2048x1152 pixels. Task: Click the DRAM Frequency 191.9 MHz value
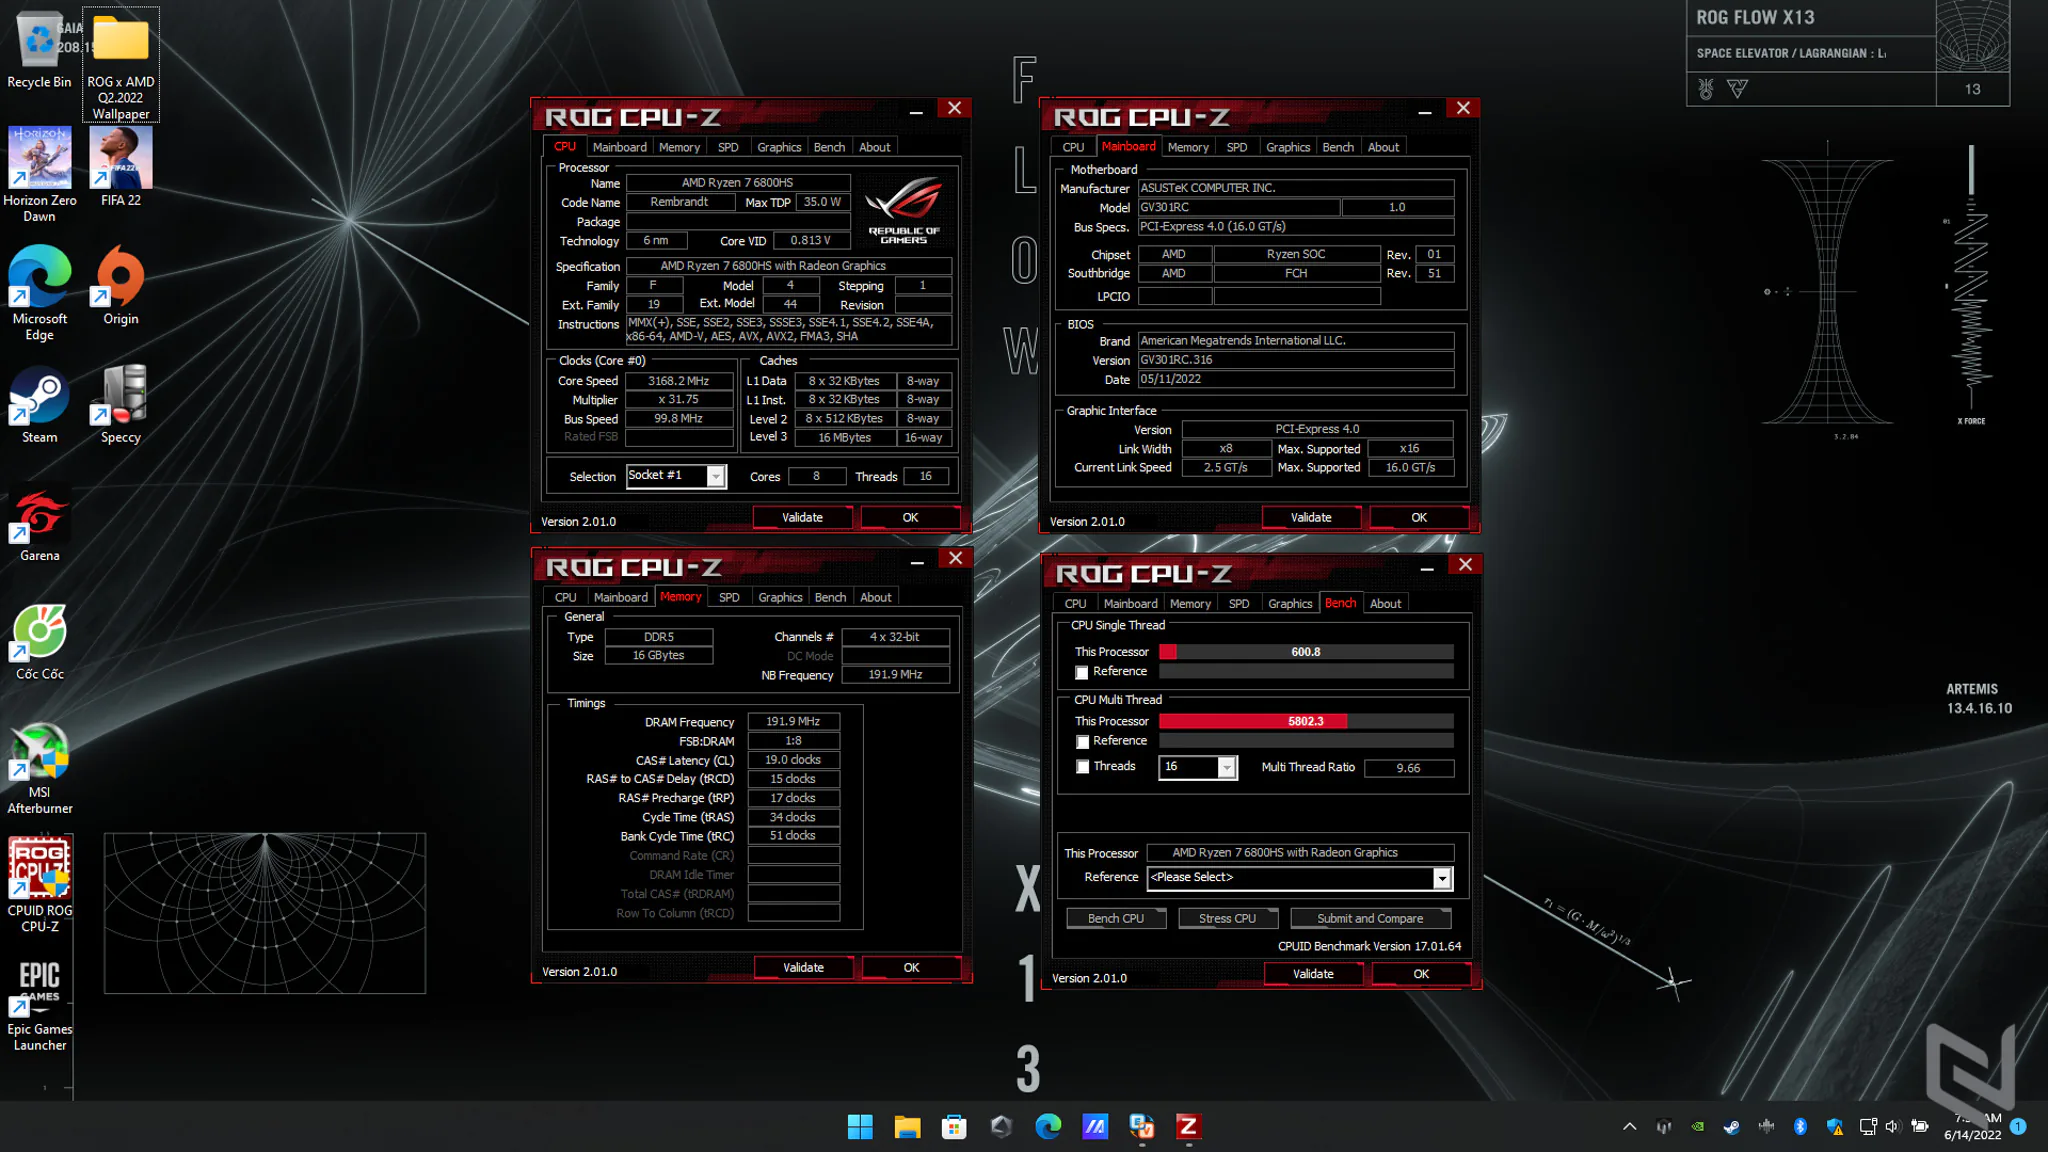793,721
